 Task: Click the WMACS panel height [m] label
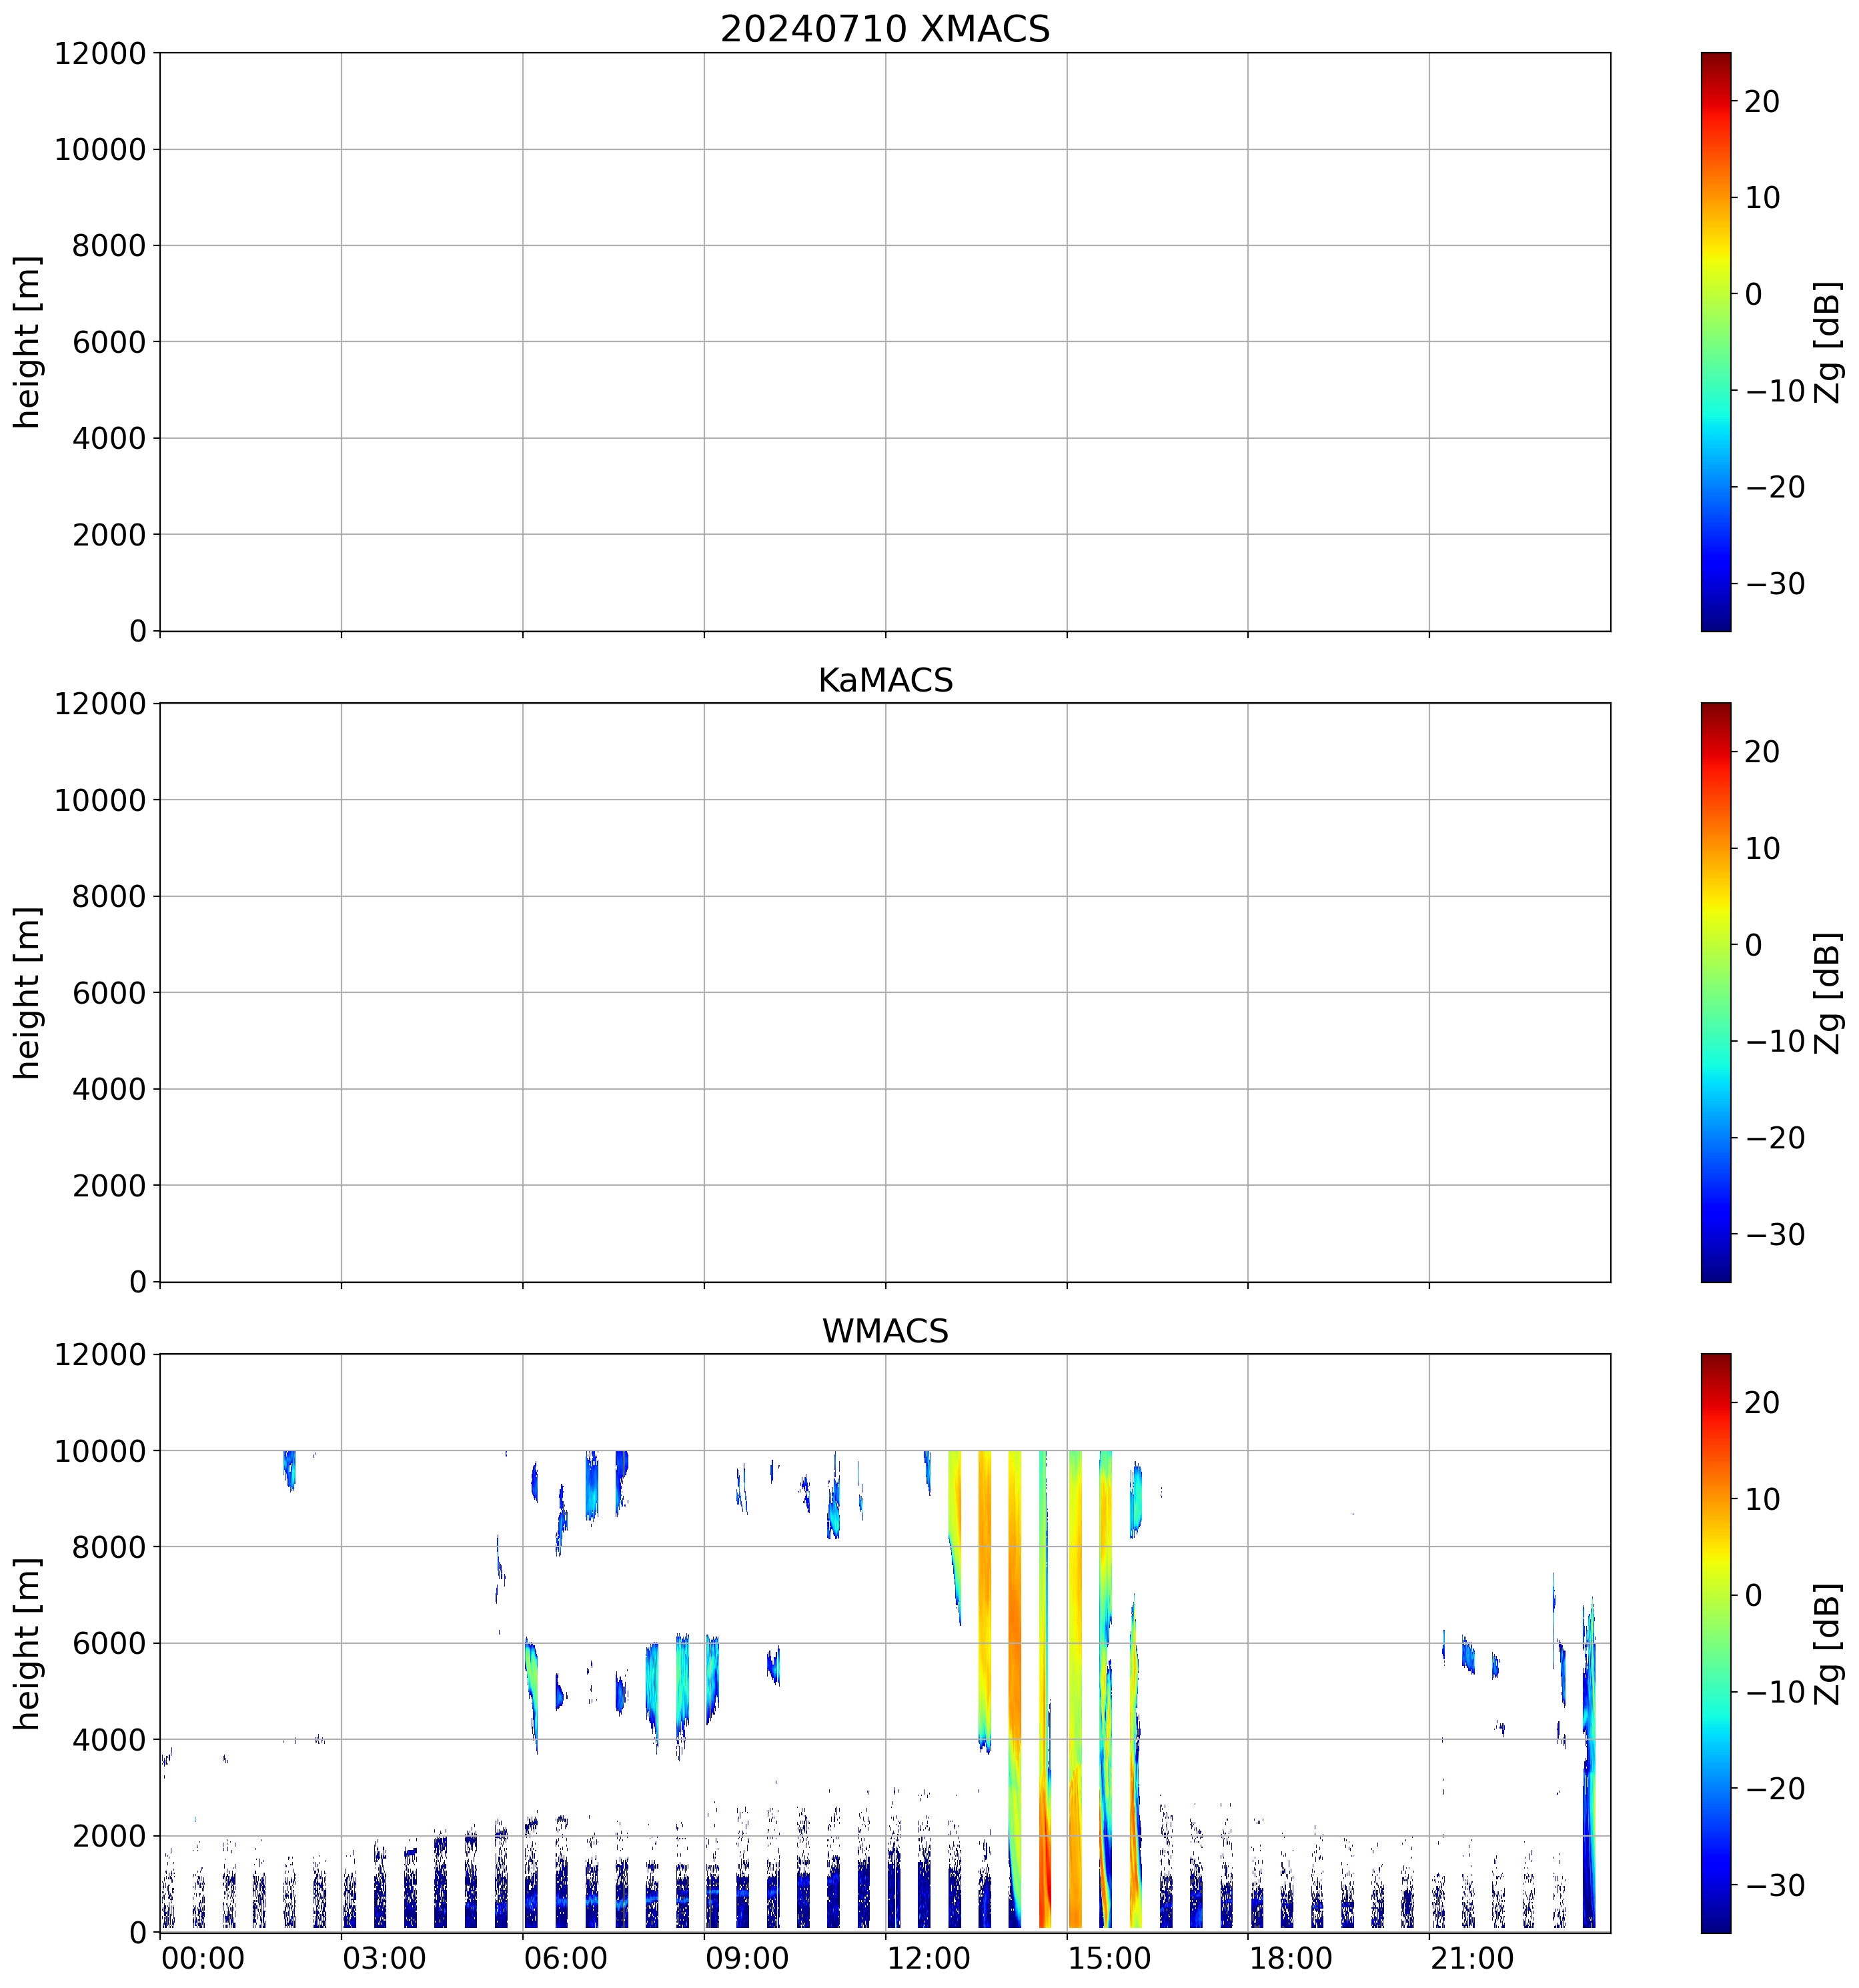[28, 1643]
